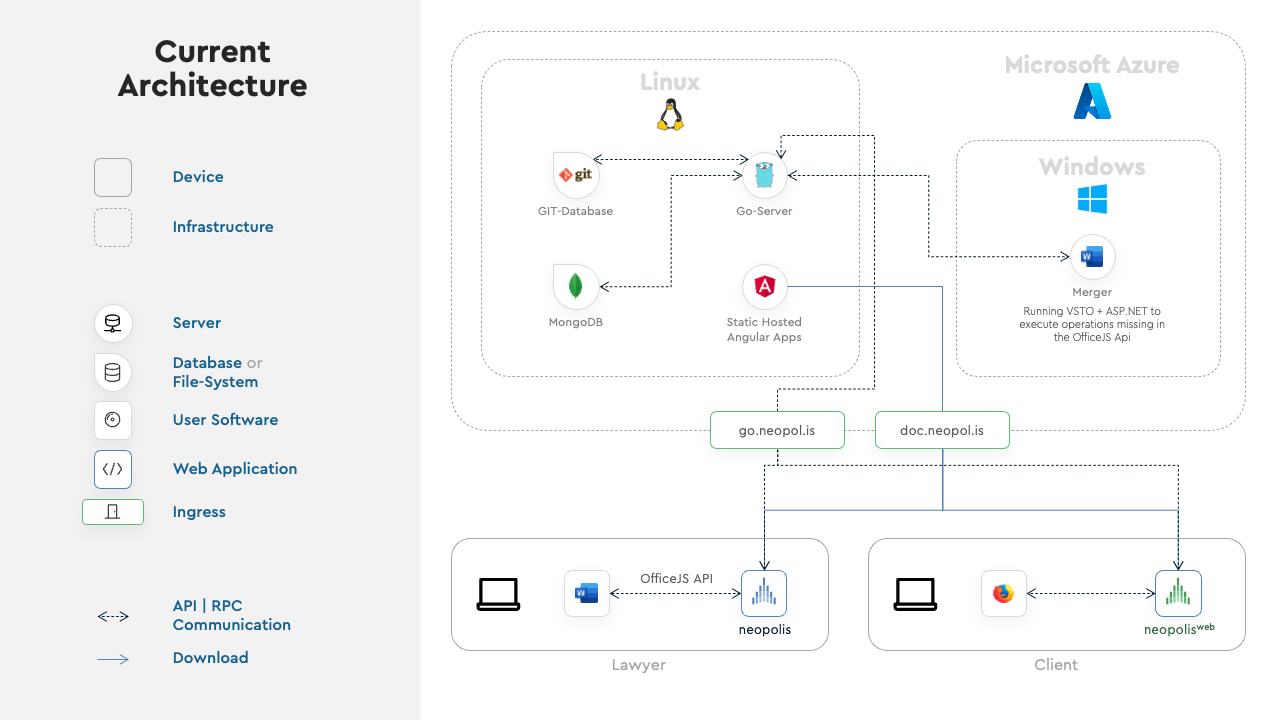The width and height of the screenshot is (1280, 720).
Task: Click the Infrastructure dashed legend square
Action: [113, 227]
